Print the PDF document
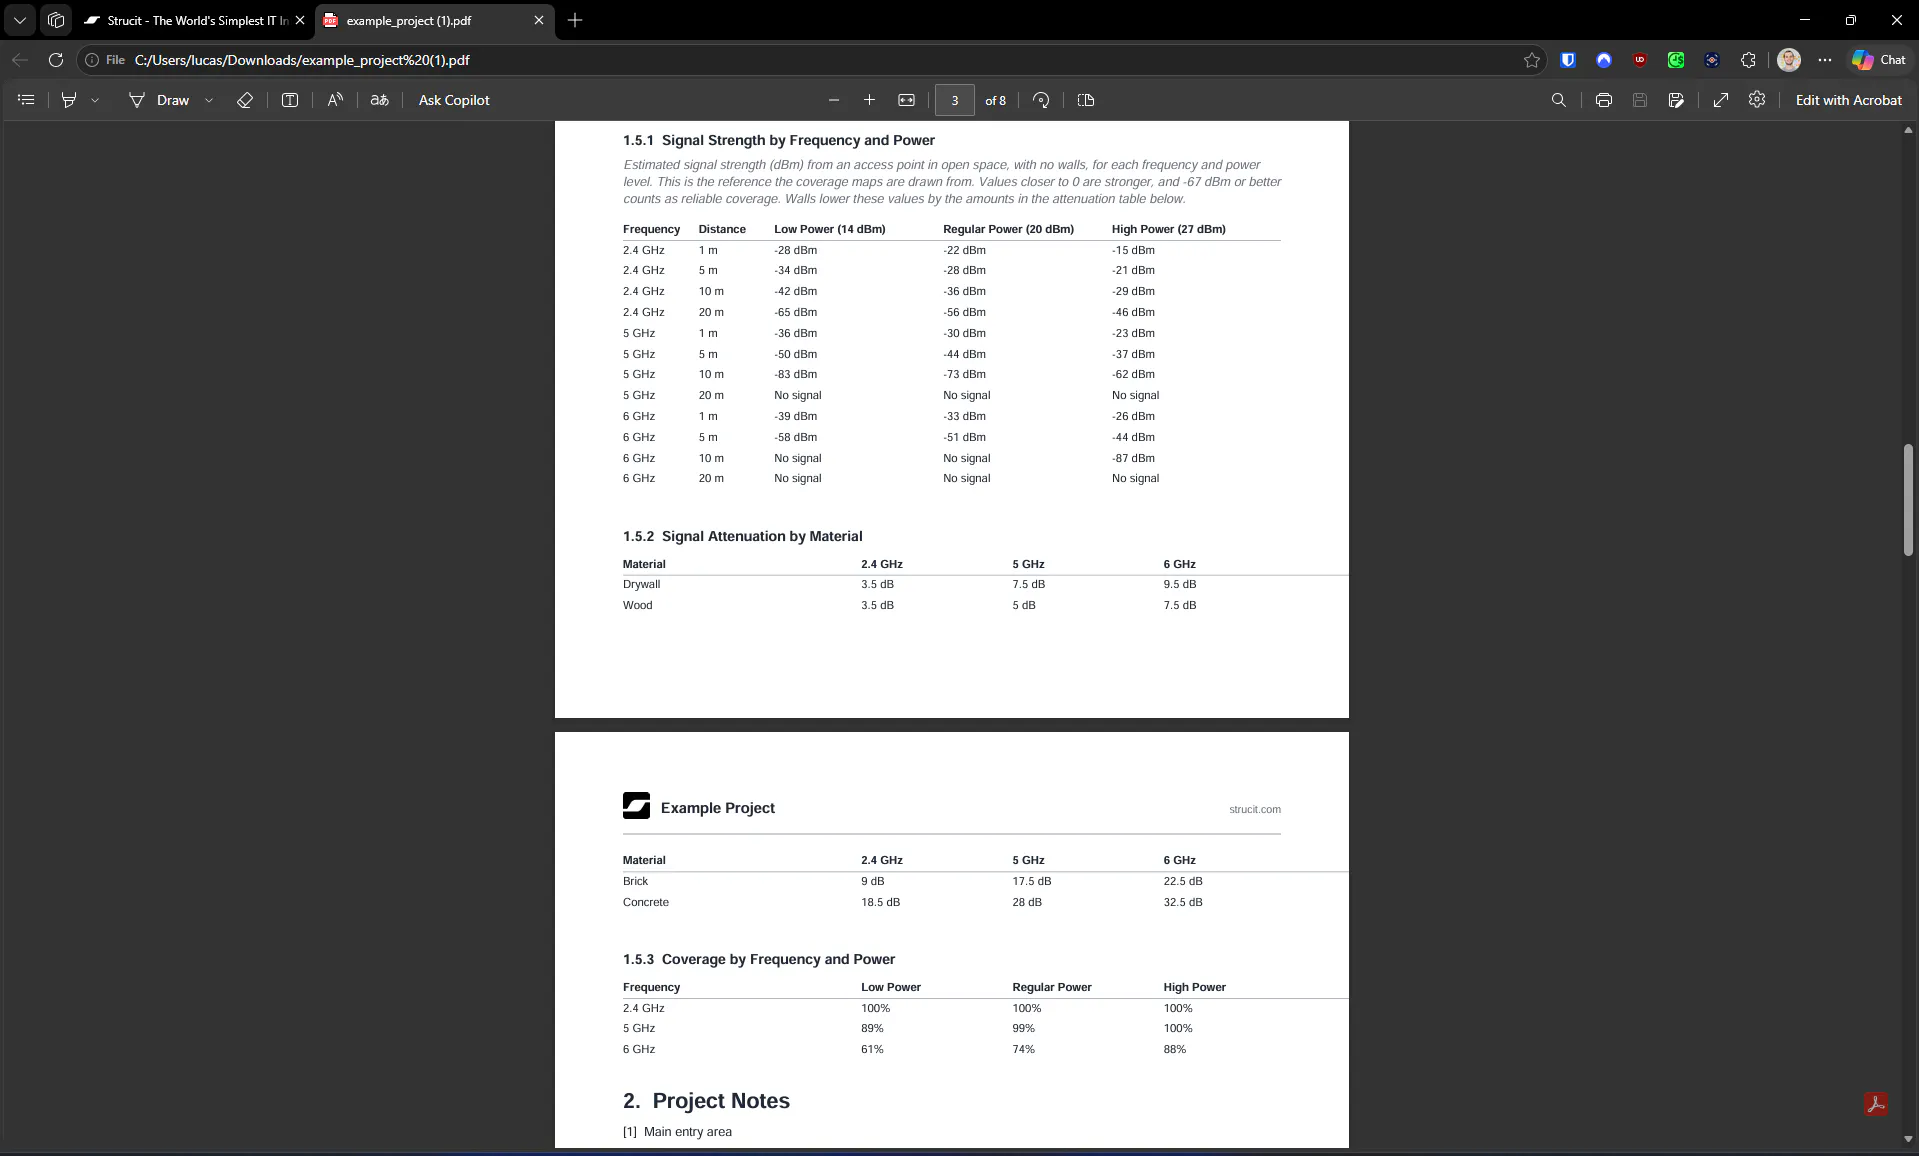 [1604, 100]
